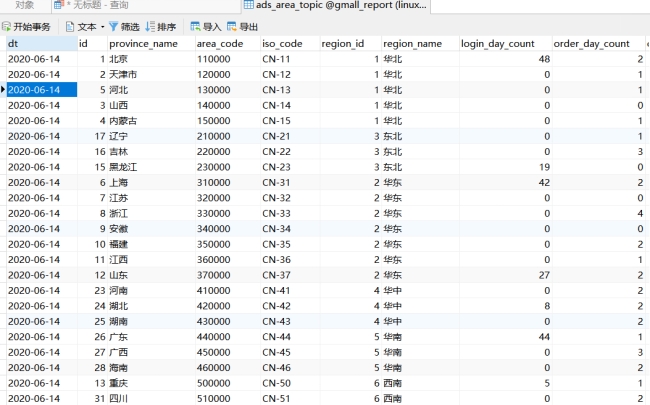Select area_code cell 440000
The width and height of the screenshot is (650, 405).
point(225,337)
